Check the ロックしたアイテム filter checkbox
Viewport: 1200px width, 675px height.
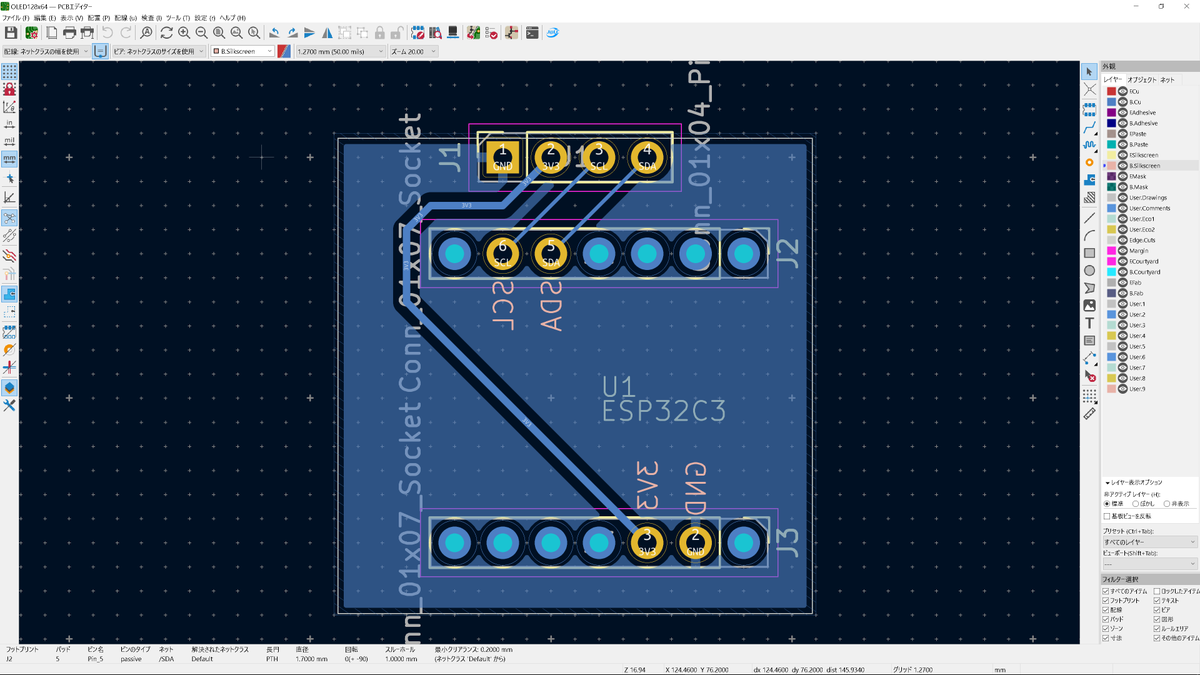tap(1176, 591)
